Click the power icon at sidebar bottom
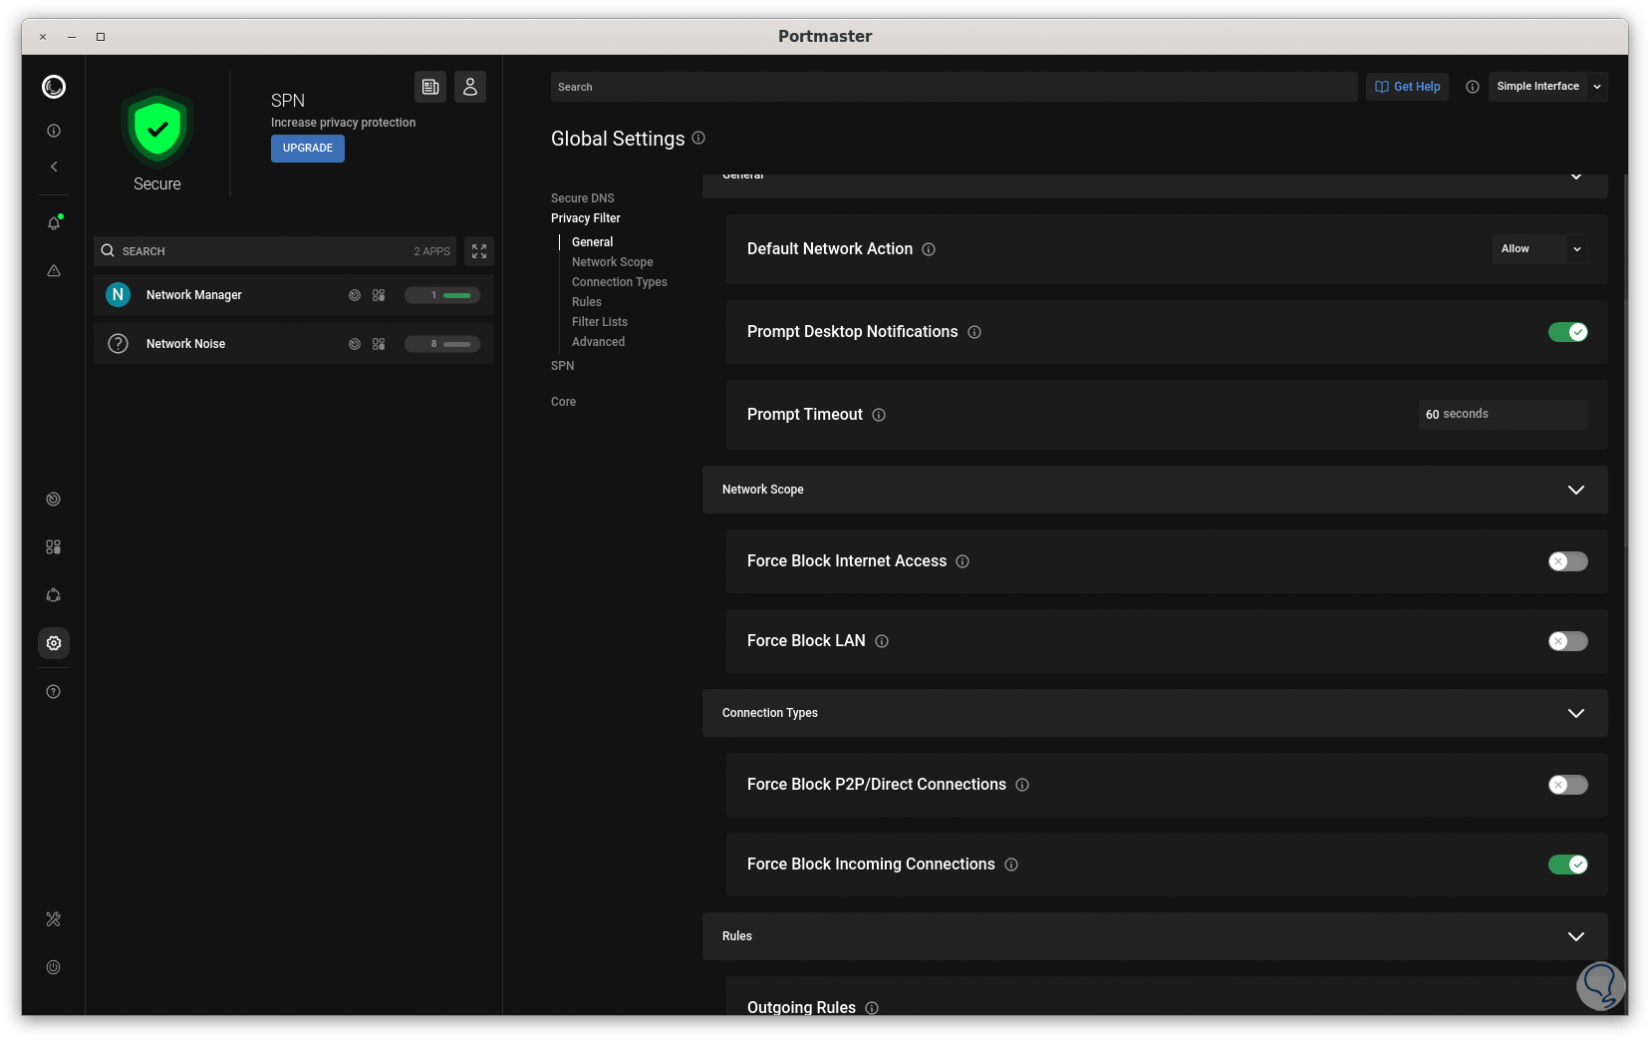Viewport: 1650px width, 1040px height. [54, 967]
